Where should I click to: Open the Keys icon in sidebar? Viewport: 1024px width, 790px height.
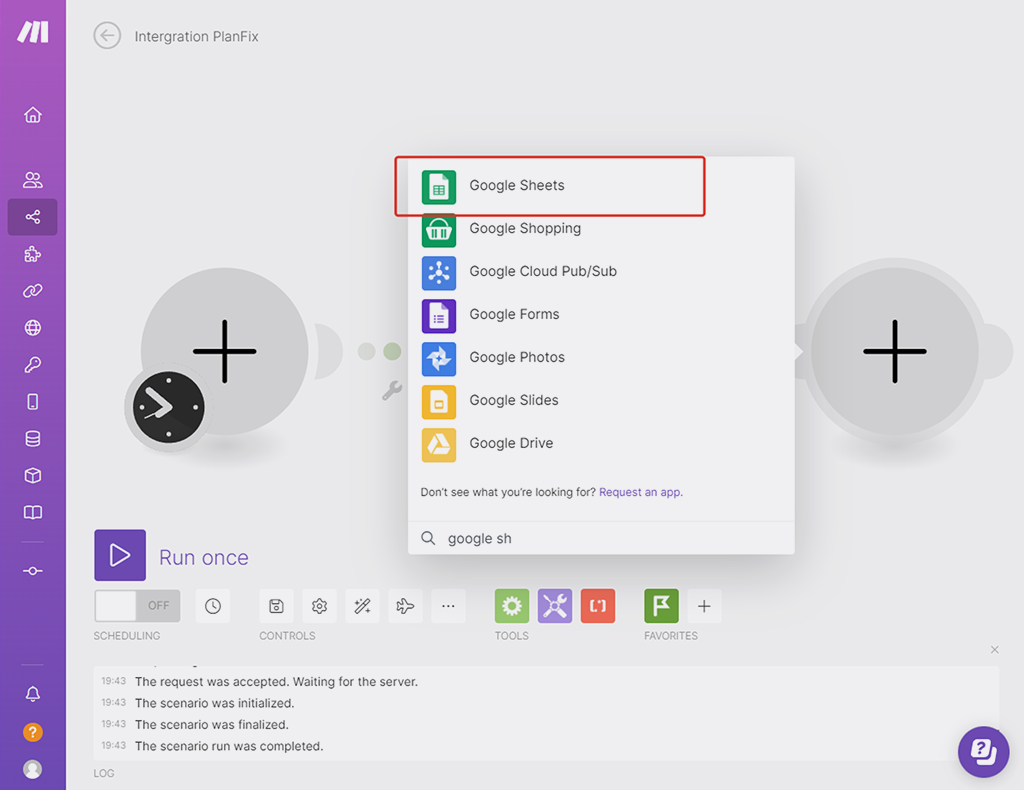pyautogui.click(x=33, y=364)
